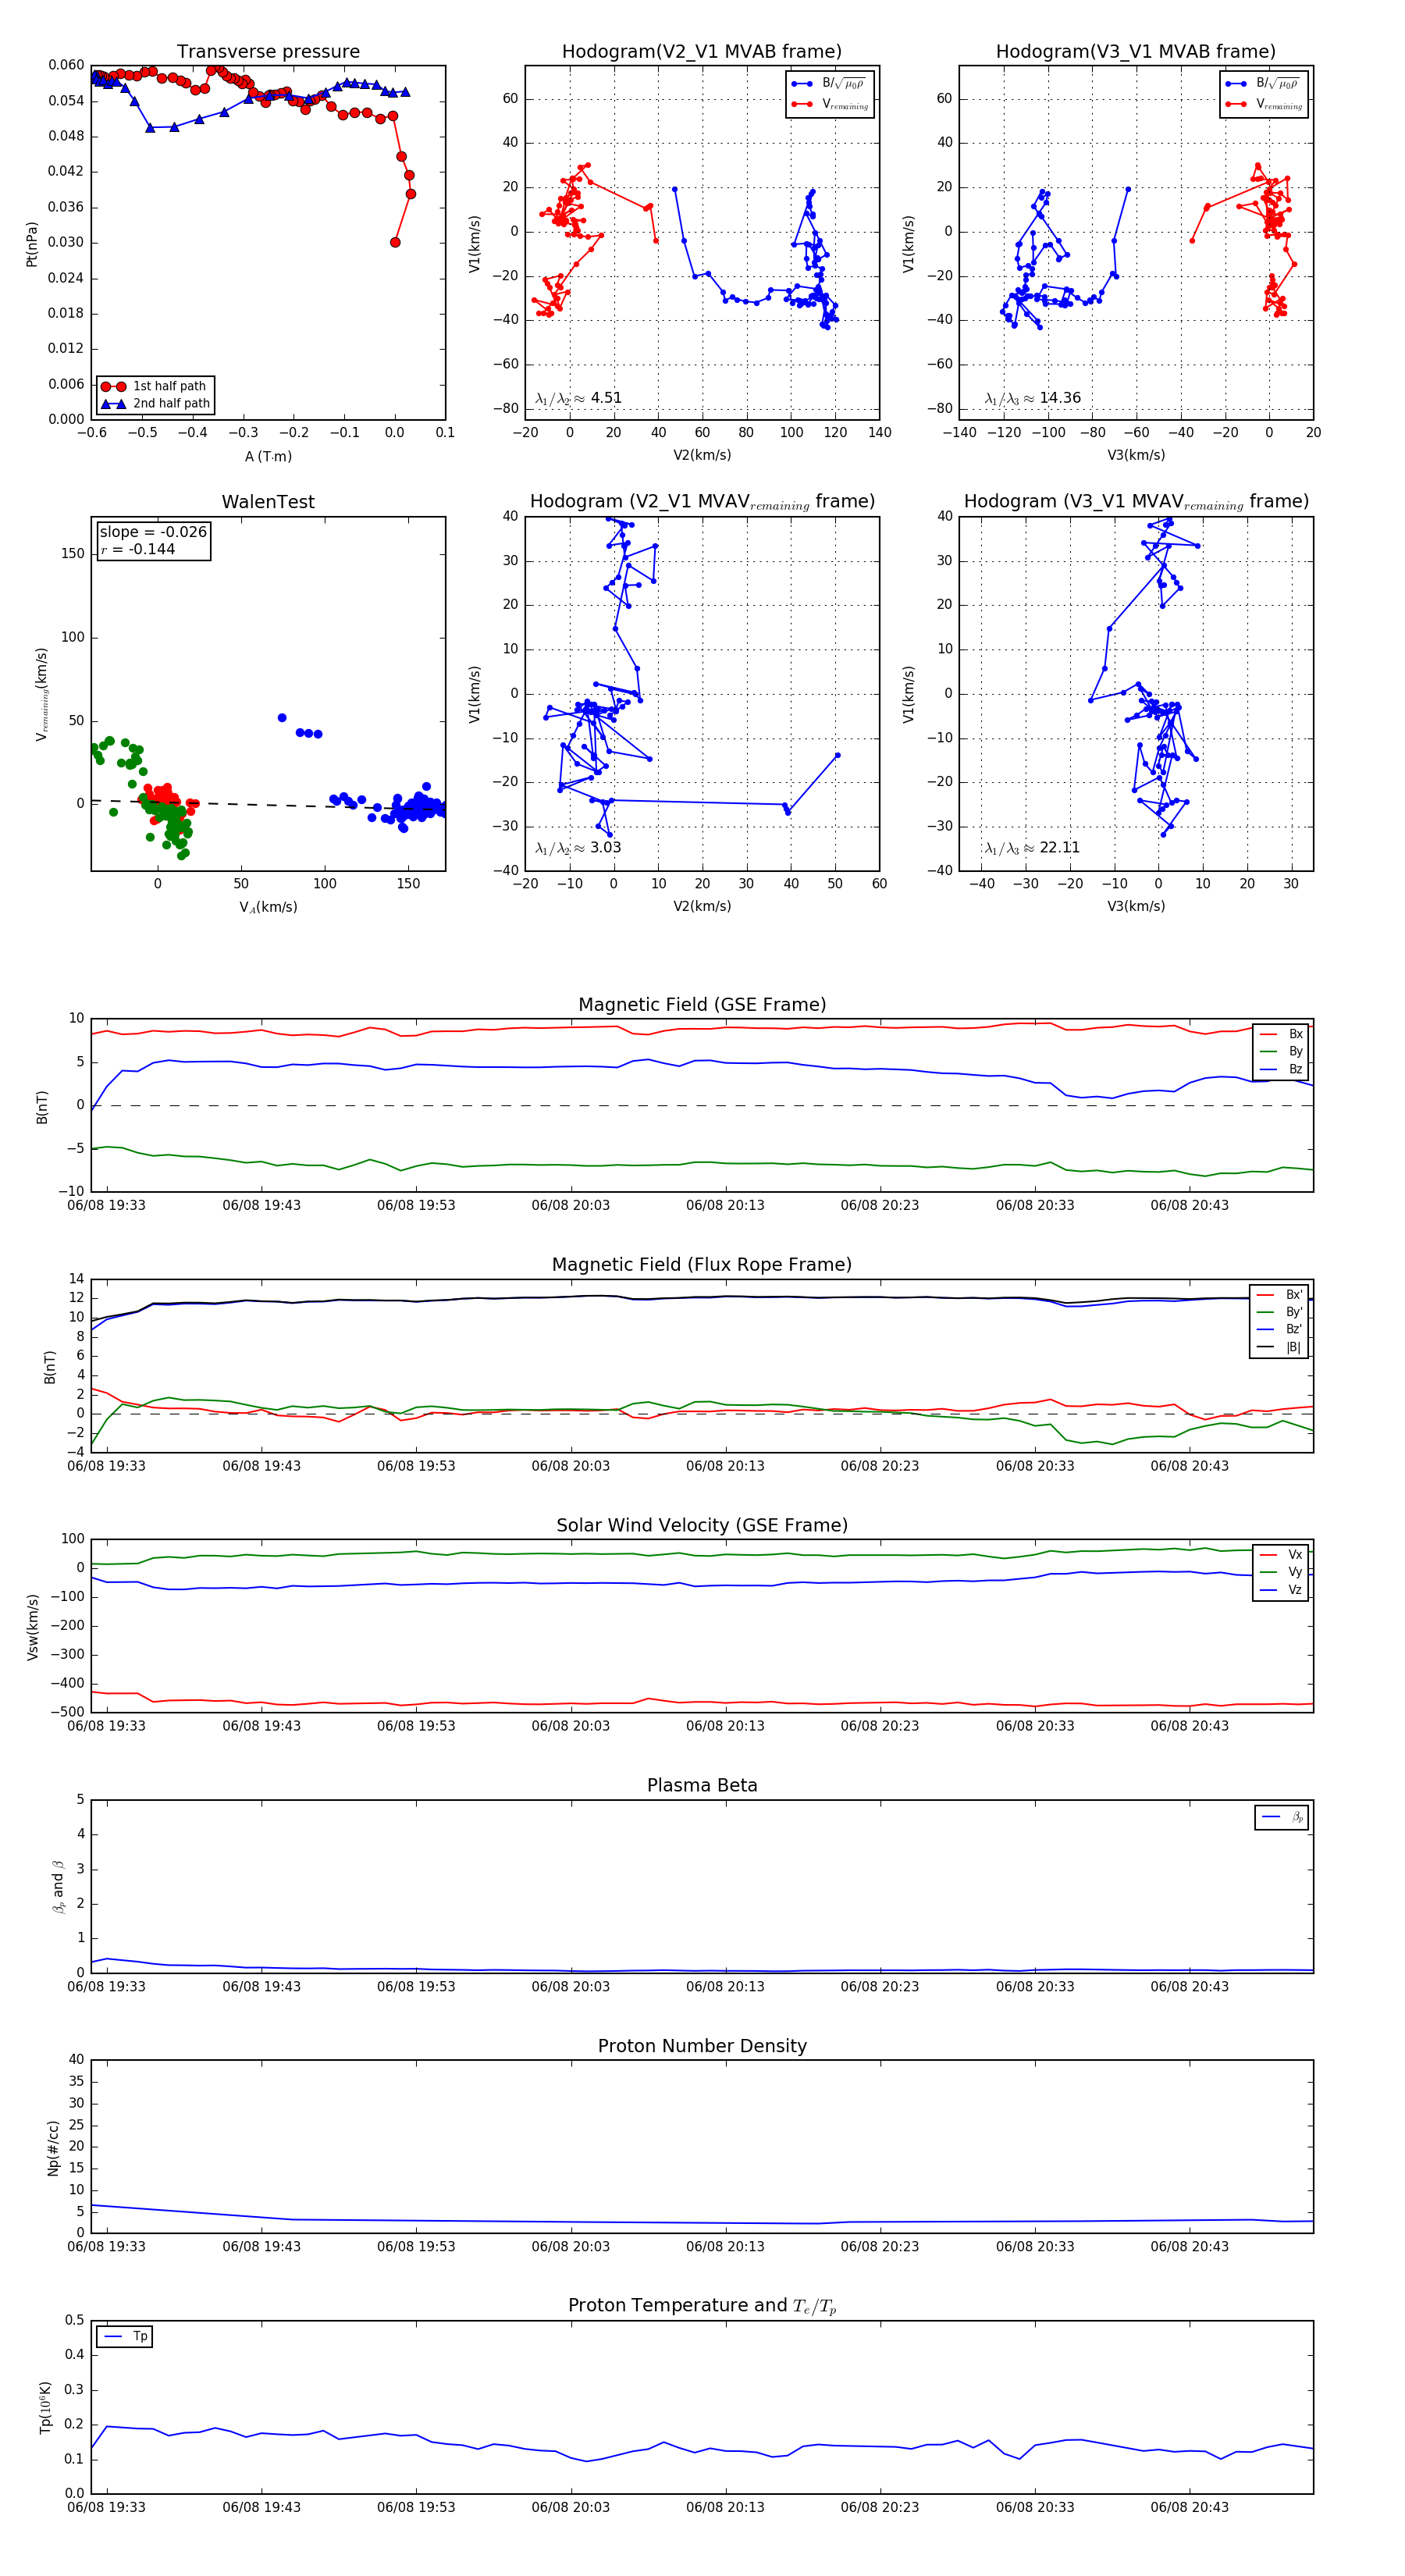Click the "|B|" legend entry in Flux Rope plot
Image resolution: width=1405 pixels, height=2576 pixels.
click(x=1280, y=1348)
